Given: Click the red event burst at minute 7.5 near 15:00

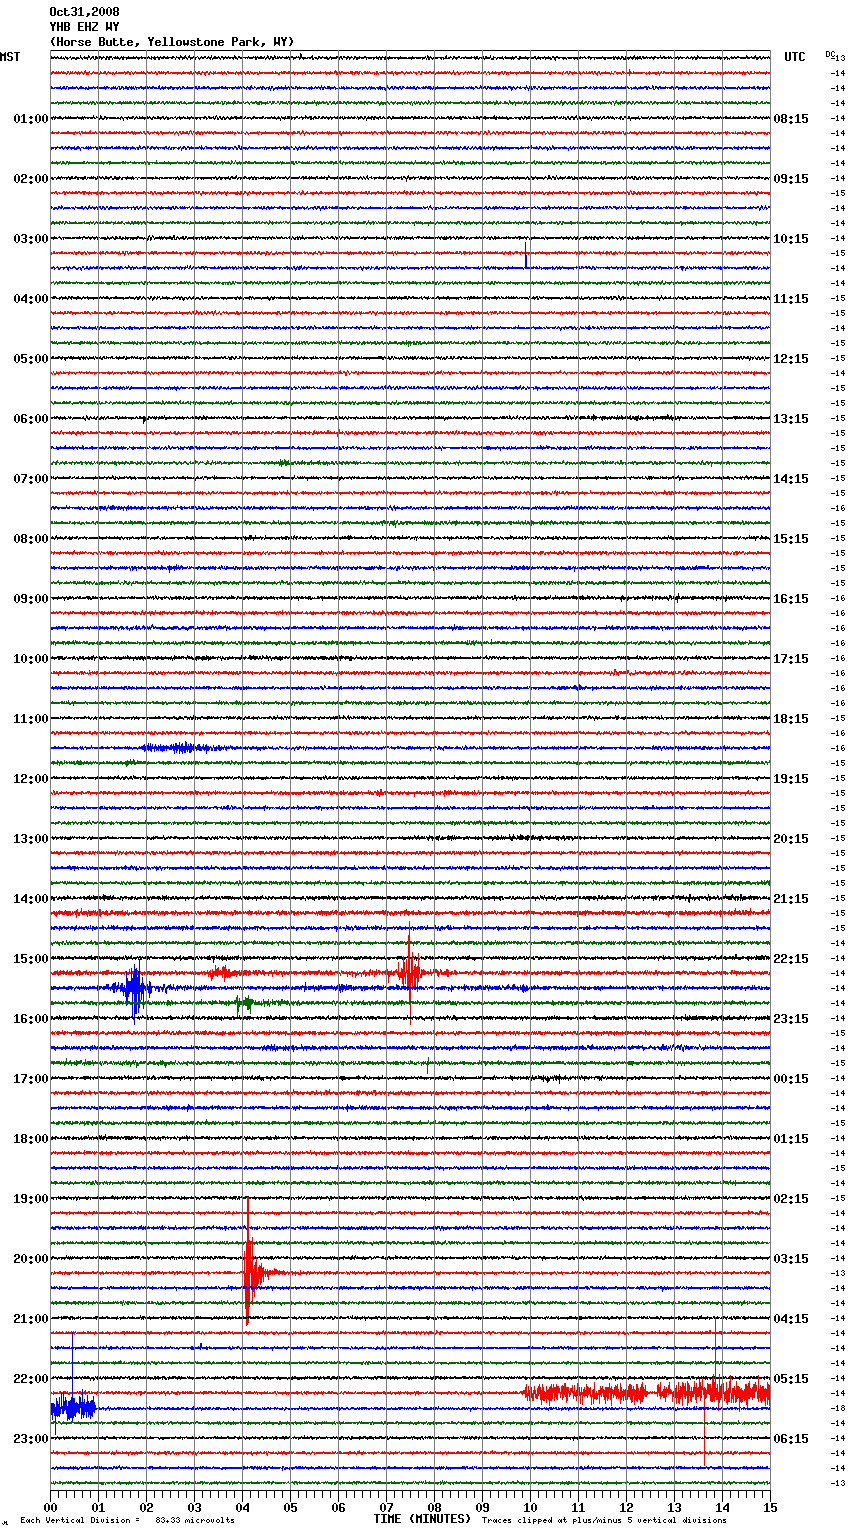Looking at the screenshot, I should point(409,972).
